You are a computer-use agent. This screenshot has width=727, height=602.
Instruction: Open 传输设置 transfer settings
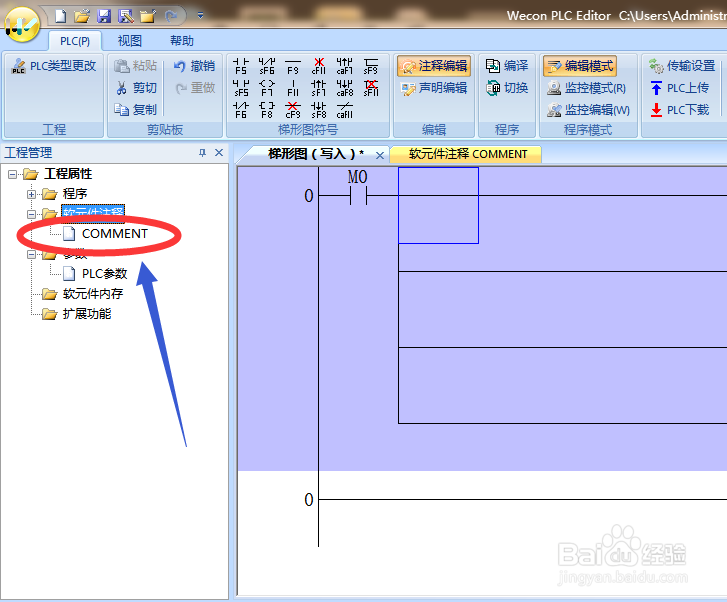682,66
